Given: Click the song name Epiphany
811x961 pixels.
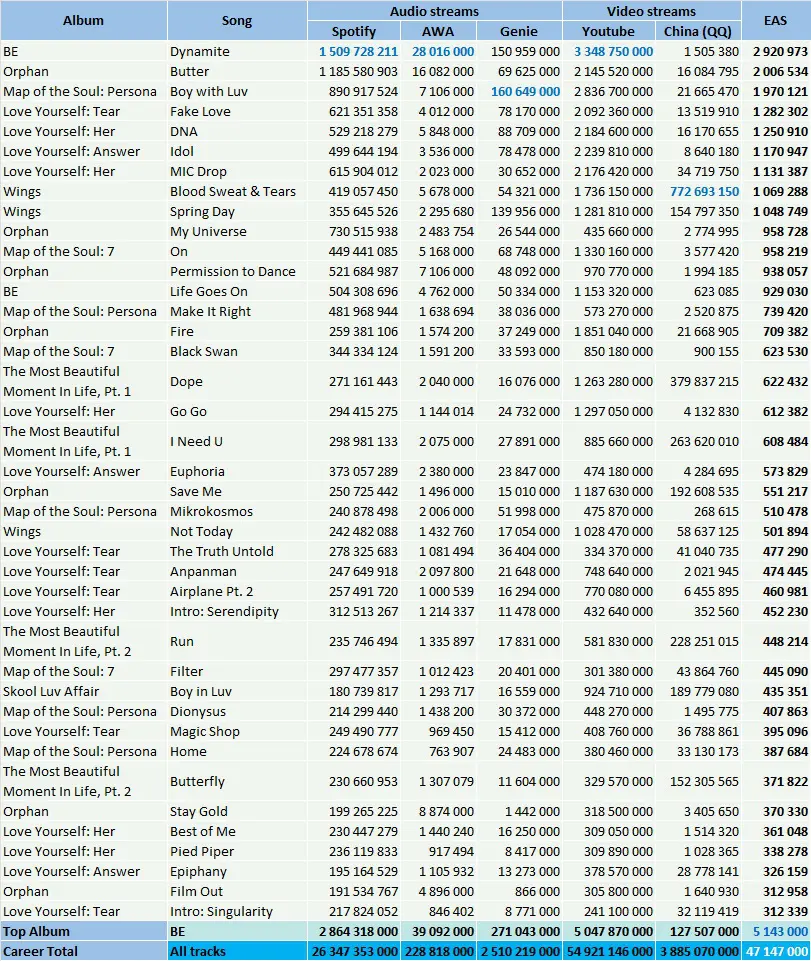Looking at the screenshot, I should 199,872.
